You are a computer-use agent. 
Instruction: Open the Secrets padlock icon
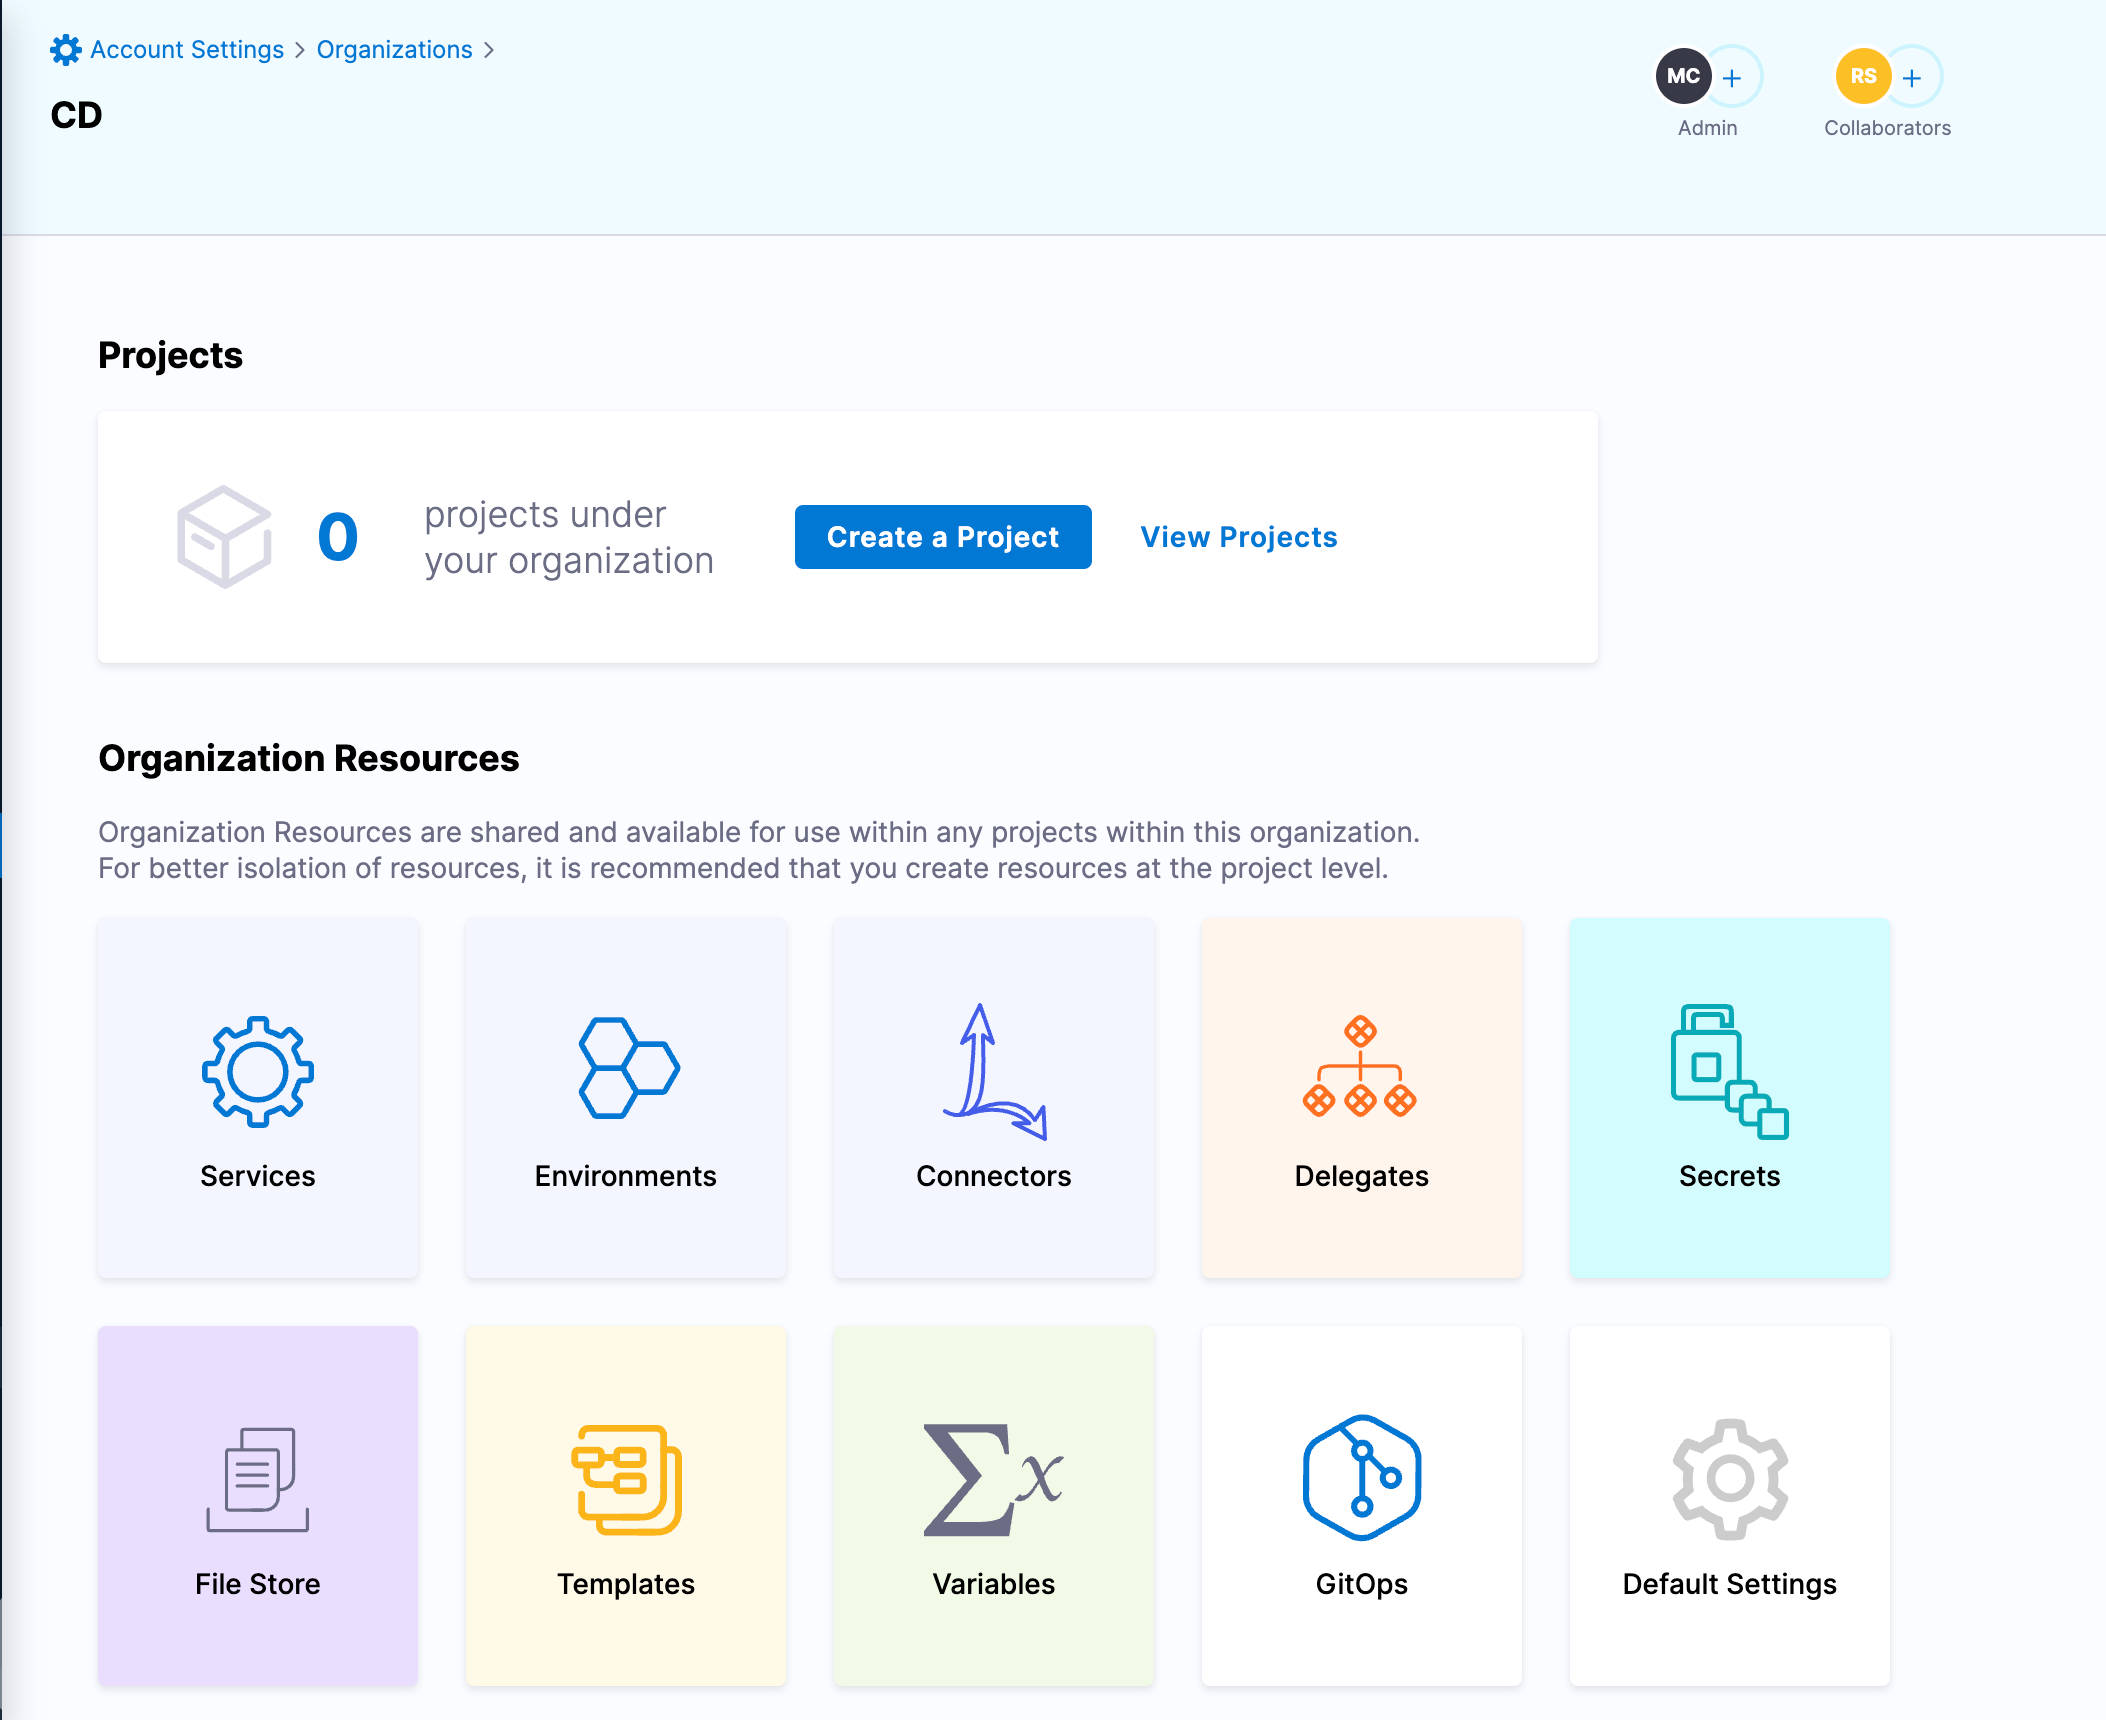pyautogui.click(x=1729, y=1072)
